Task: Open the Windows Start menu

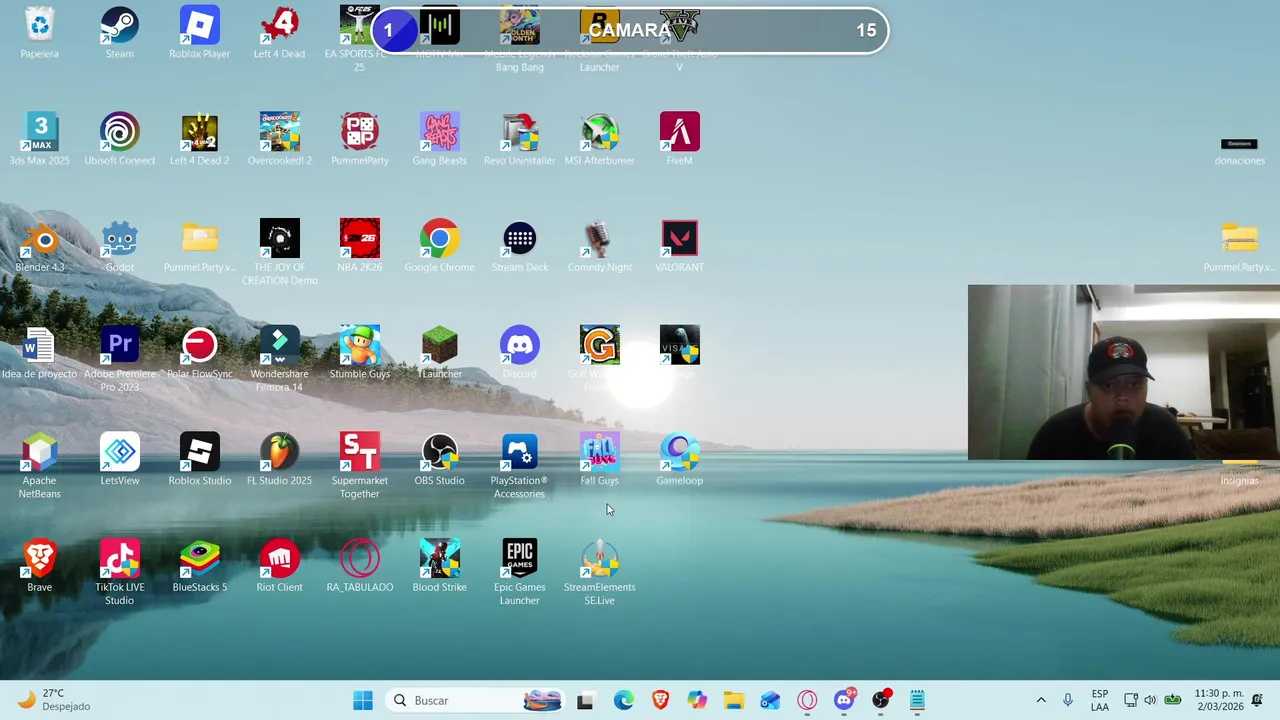Action: [363, 701]
